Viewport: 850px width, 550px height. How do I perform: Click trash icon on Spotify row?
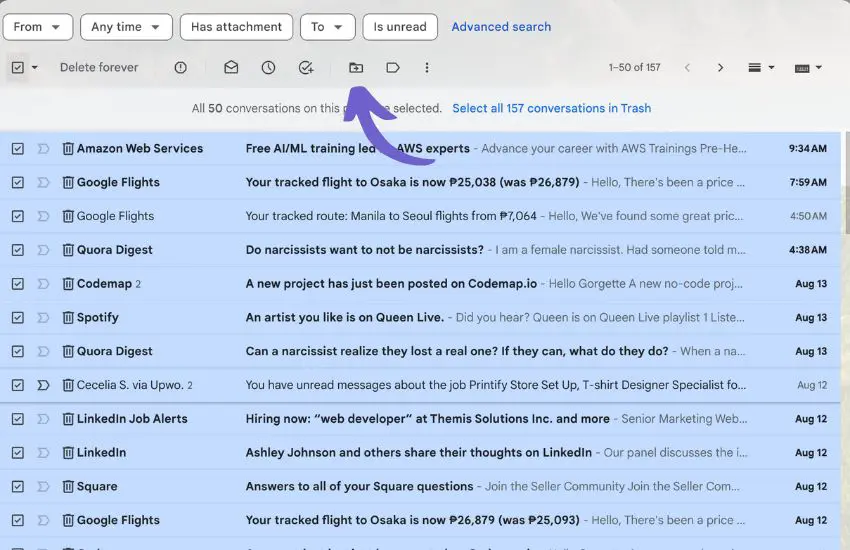[x=68, y=317]
